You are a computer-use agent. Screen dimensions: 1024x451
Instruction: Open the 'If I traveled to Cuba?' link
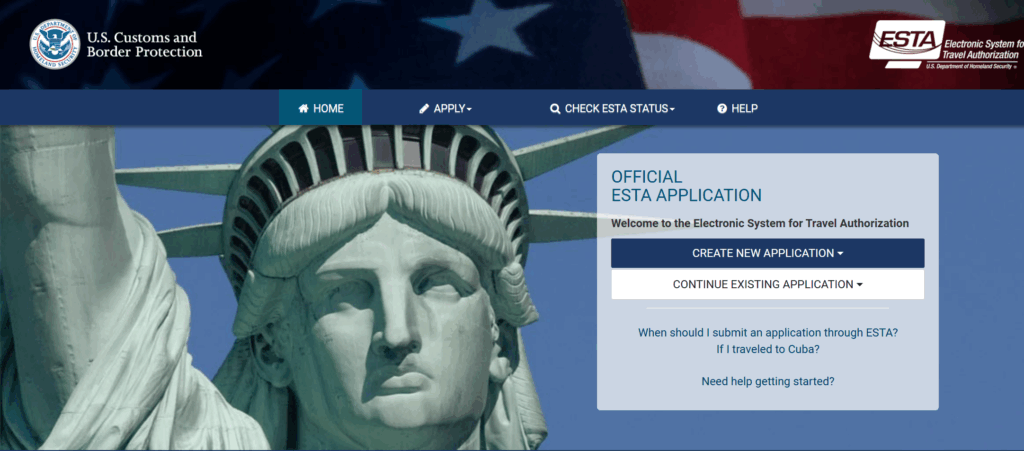click(x=767, y=349)
